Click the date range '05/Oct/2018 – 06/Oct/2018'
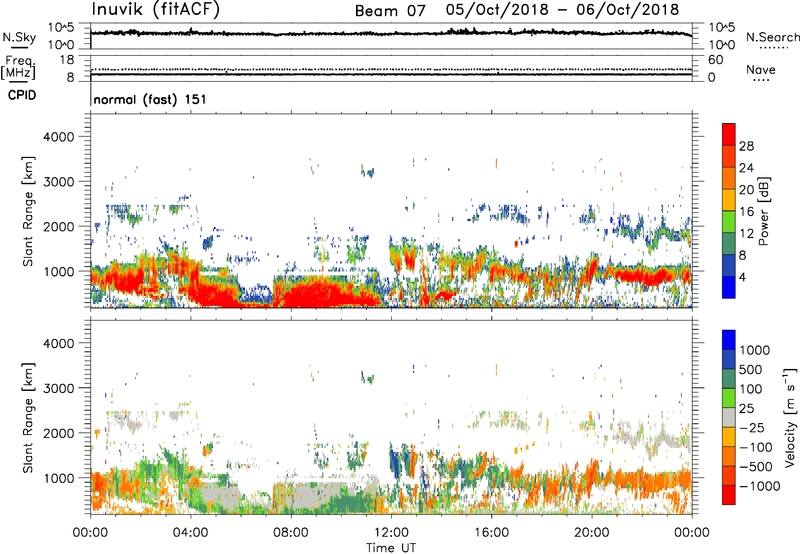 tap(562, 10)
